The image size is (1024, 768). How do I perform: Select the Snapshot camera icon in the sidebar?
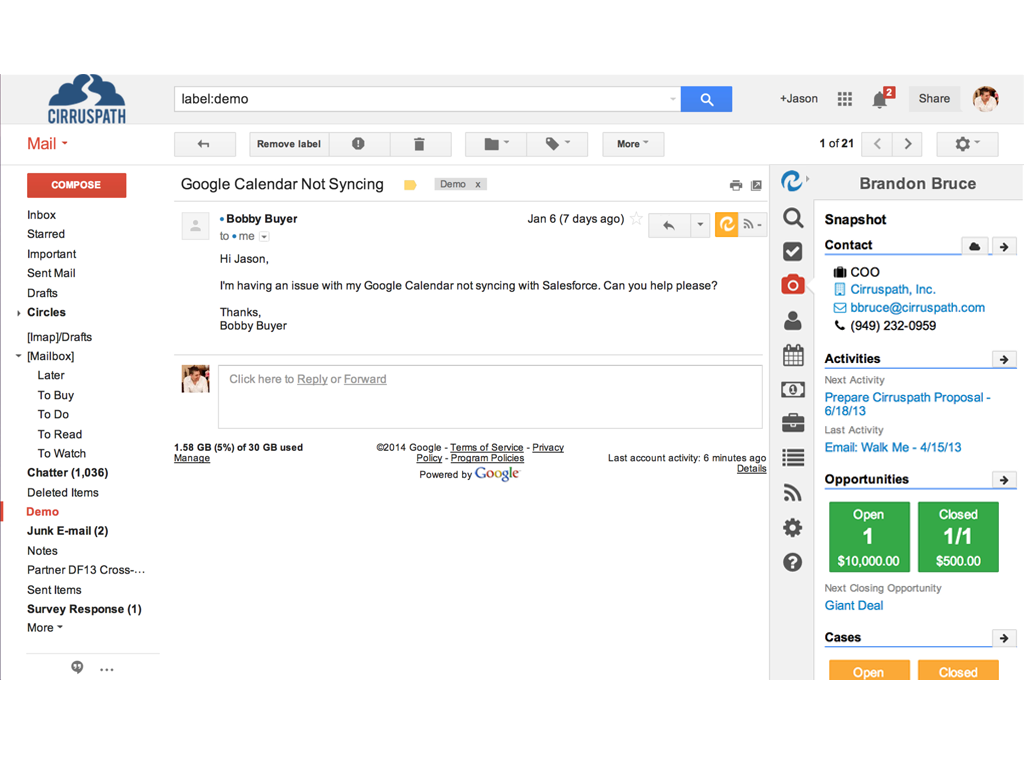[793, 284]
